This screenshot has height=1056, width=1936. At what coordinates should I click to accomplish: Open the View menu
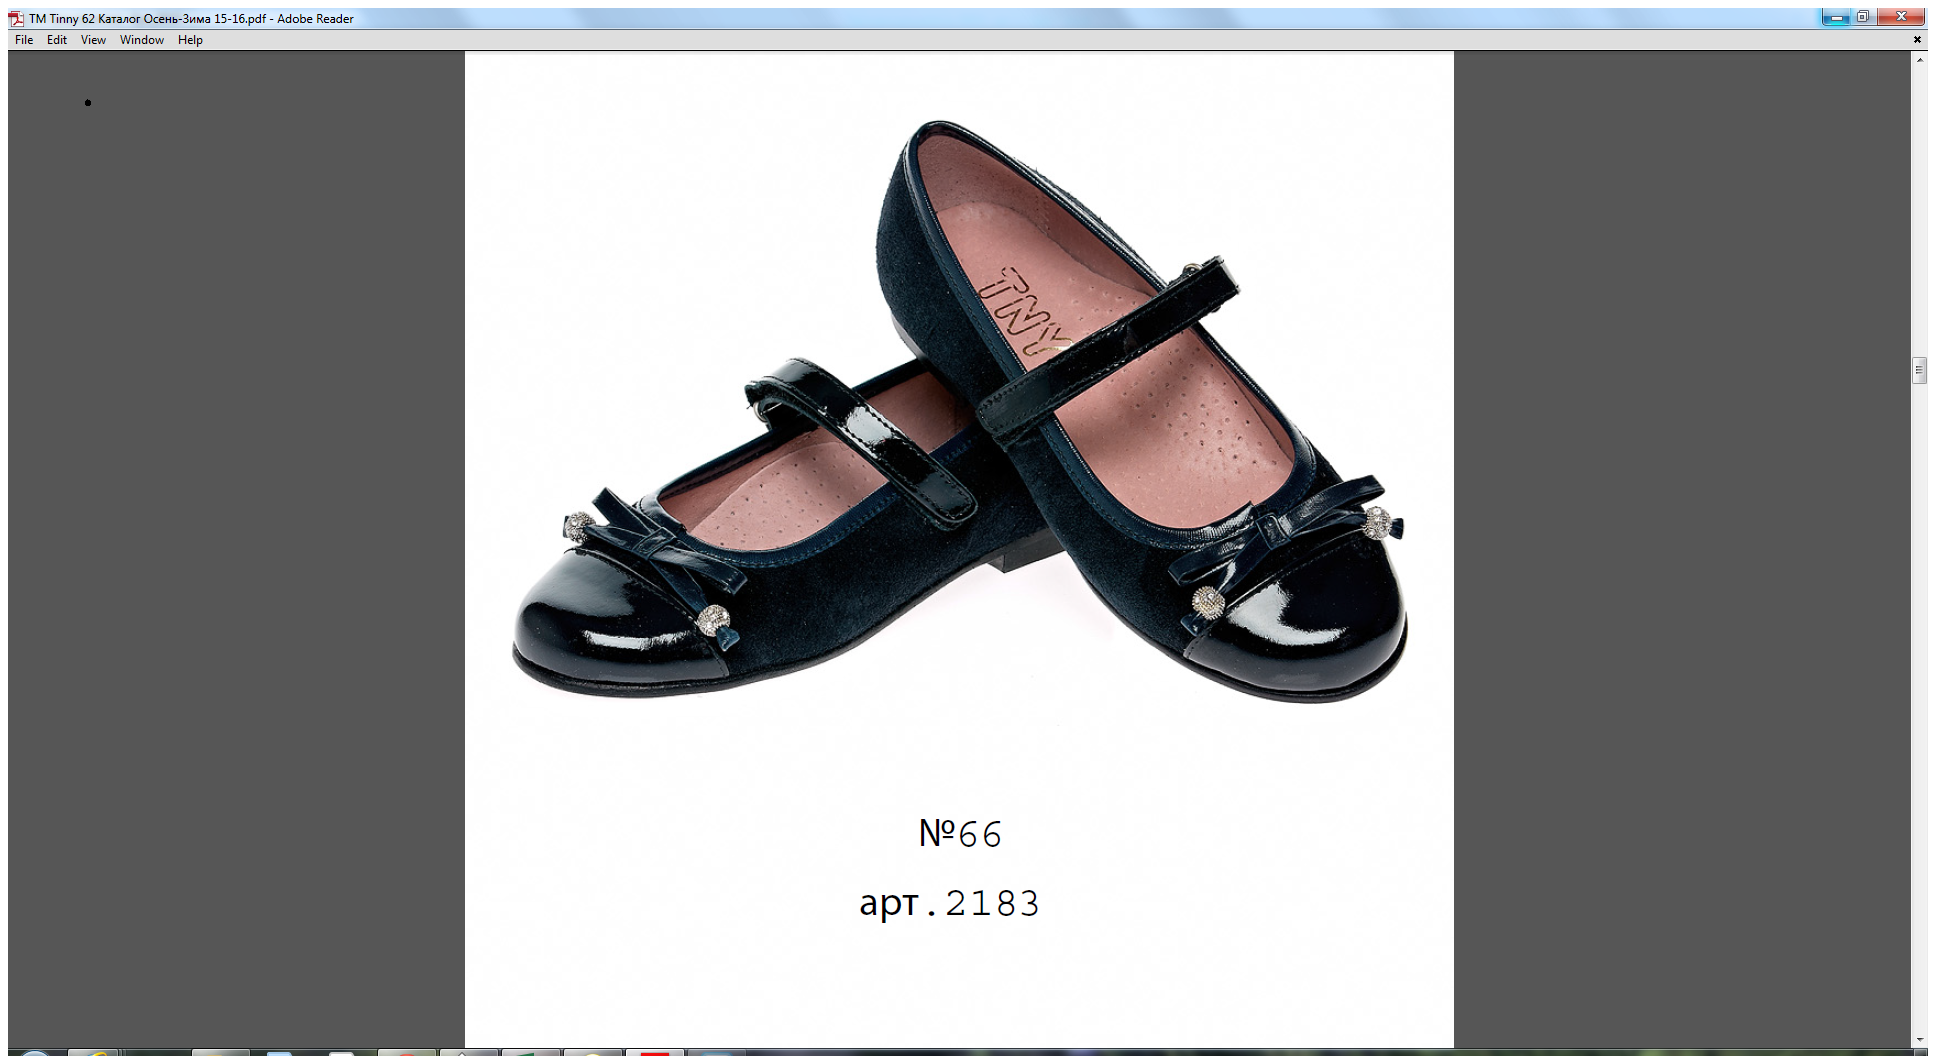pos(93,40)
